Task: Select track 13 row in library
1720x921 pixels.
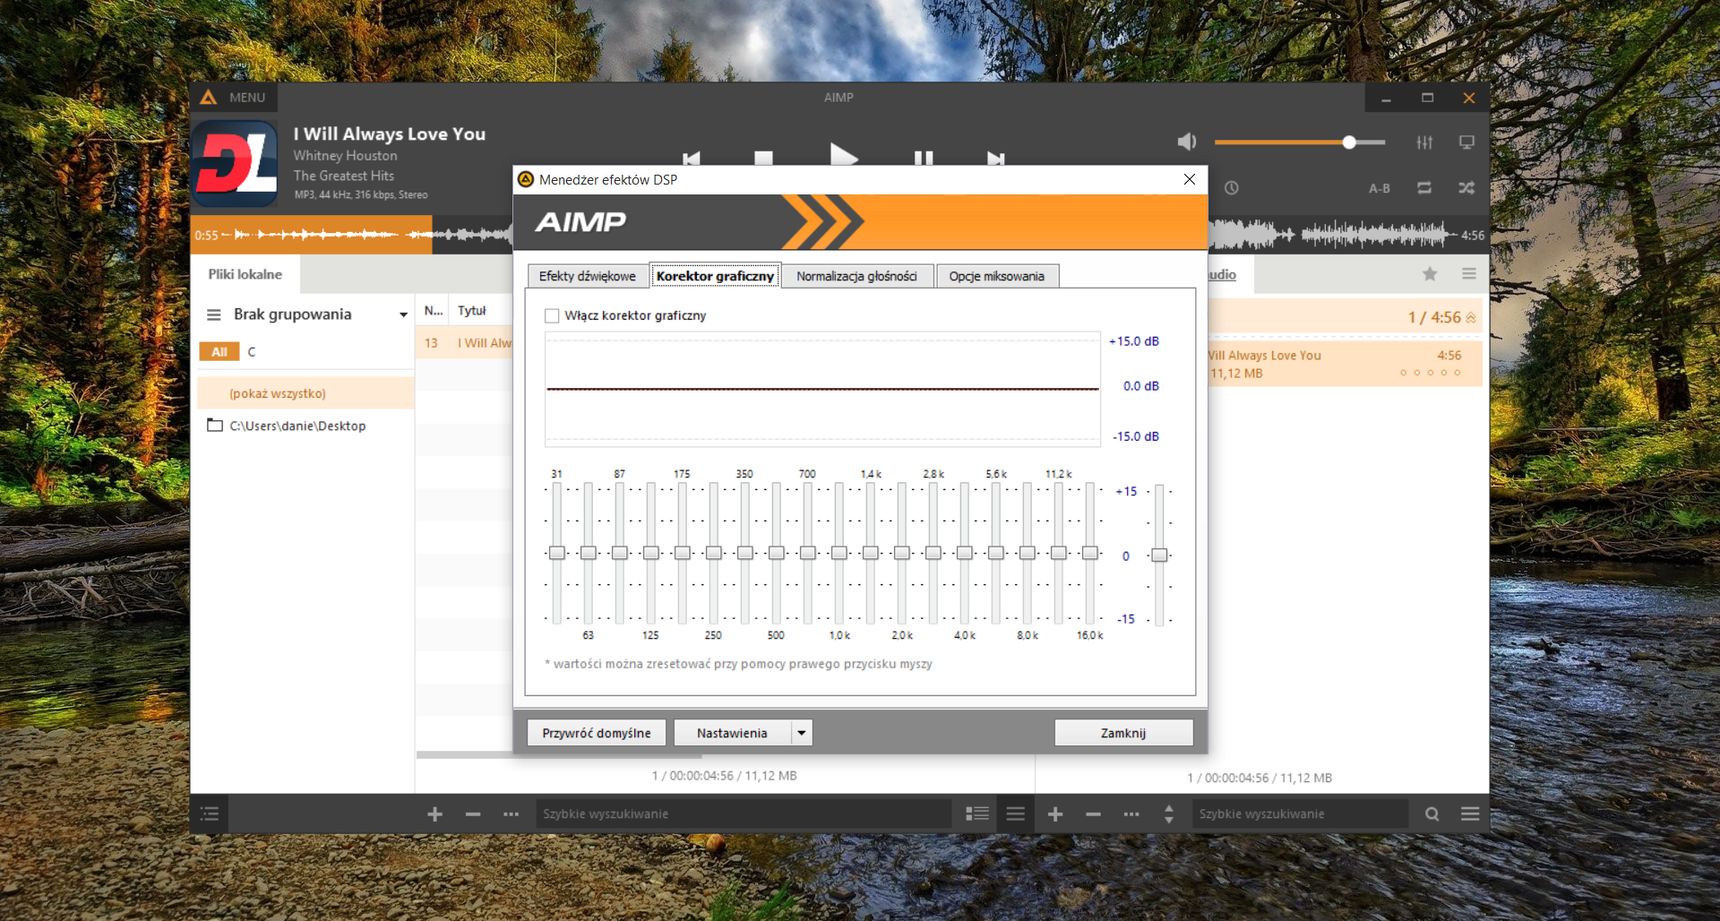Action: [464, 343]
